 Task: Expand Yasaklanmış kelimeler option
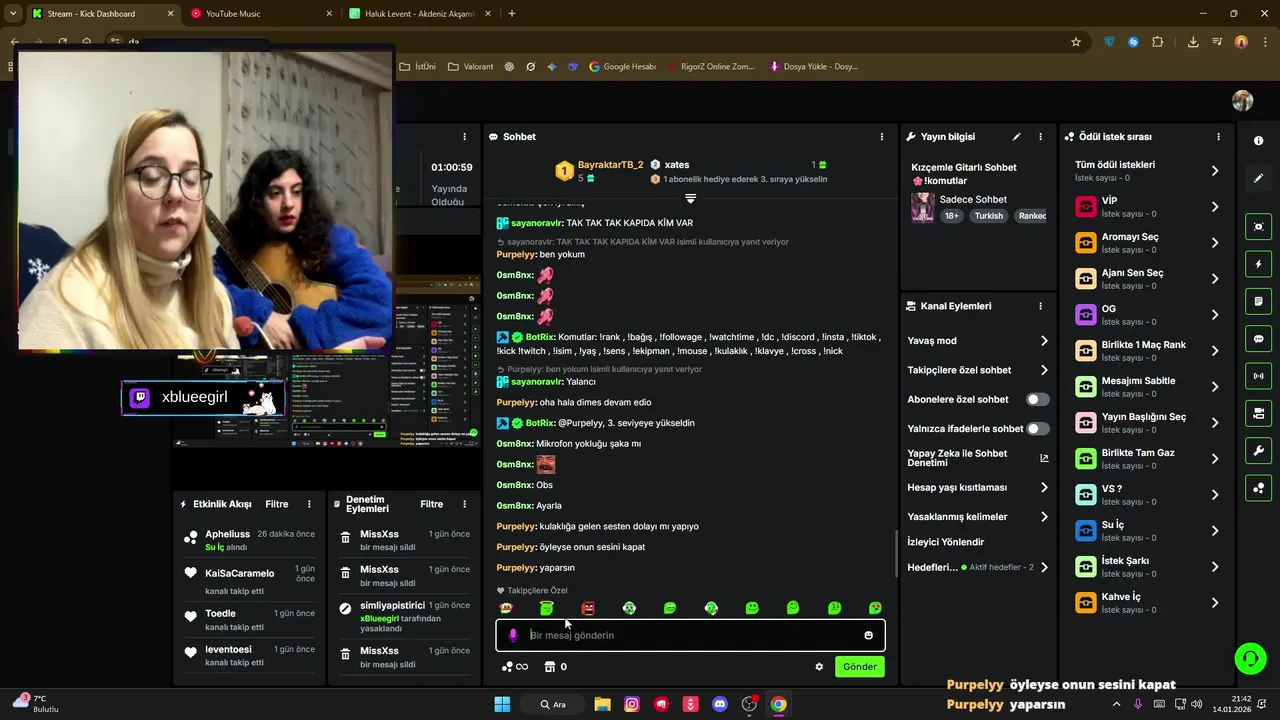[976, 517]
